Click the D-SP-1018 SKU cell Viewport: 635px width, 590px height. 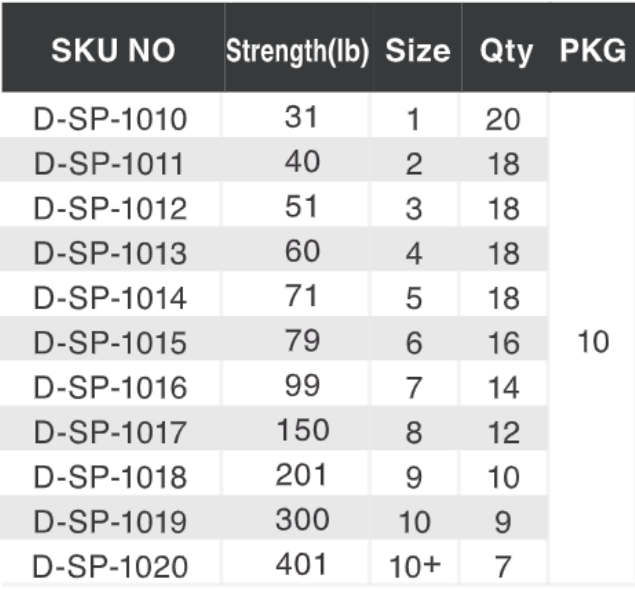(110, 476)
